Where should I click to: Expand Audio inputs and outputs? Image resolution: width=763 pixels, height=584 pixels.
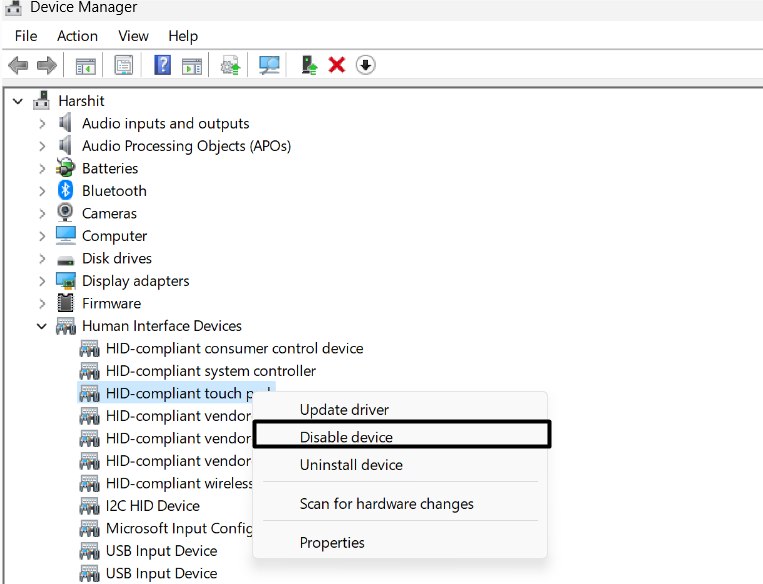tap(42, 124)
